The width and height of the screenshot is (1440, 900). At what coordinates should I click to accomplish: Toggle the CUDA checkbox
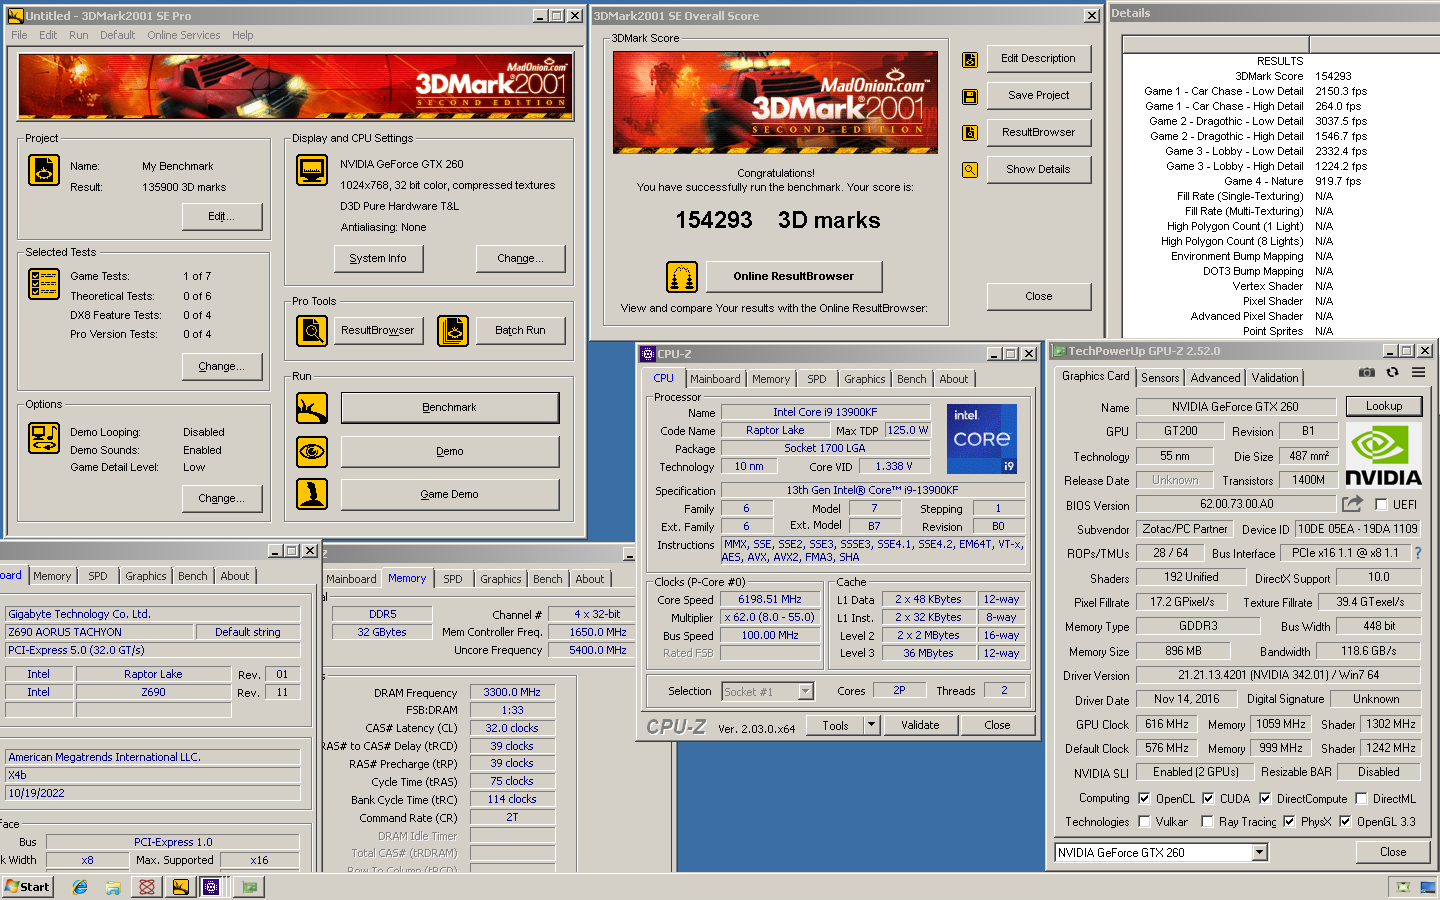1208,798
